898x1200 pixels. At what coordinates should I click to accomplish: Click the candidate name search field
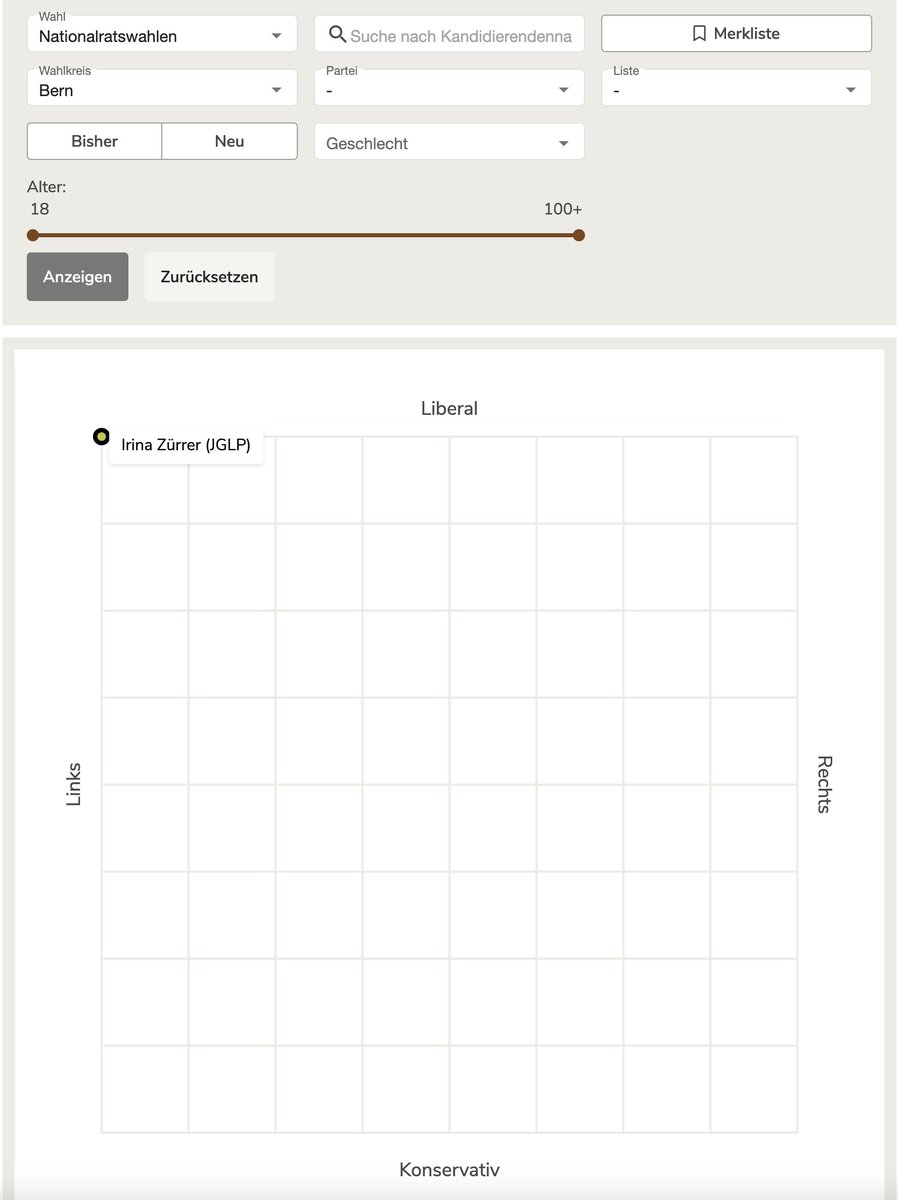(449, 35)
